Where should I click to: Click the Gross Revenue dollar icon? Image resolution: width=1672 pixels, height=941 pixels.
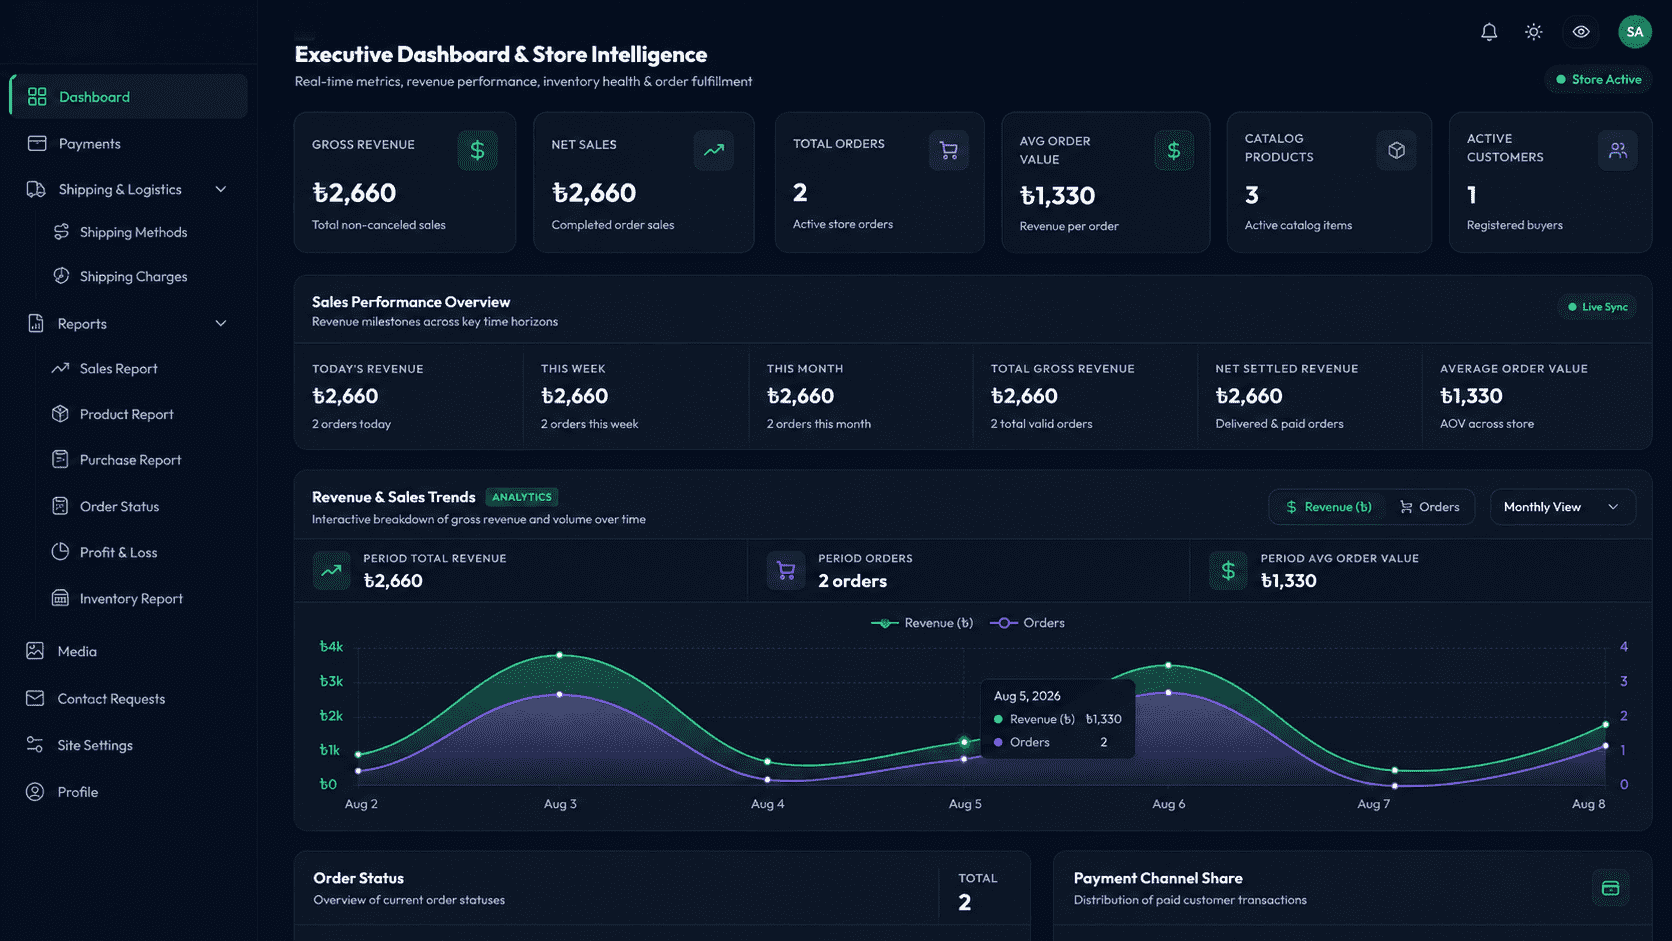click(478, 150)
